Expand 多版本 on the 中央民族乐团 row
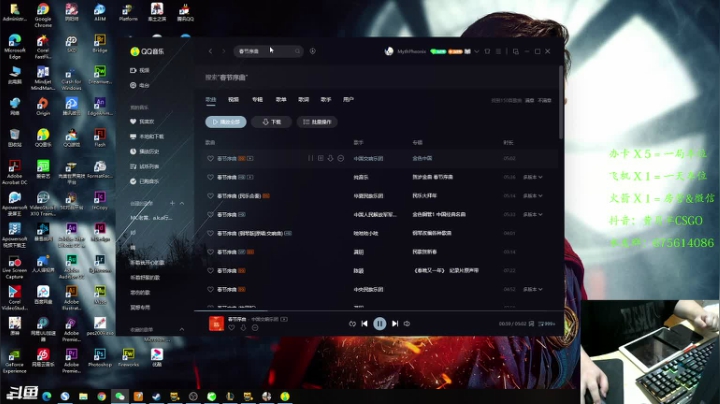720x404 pixels. click(x=533, y=290)
